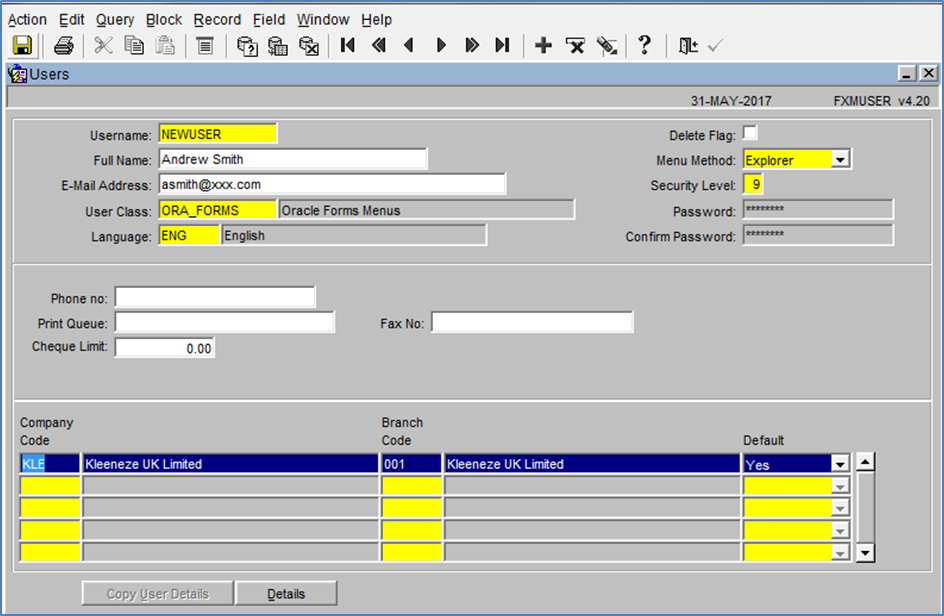944x616 pixels.
Task: Open the Default dropdown on KLE row
Action: (x=840, y=464)
